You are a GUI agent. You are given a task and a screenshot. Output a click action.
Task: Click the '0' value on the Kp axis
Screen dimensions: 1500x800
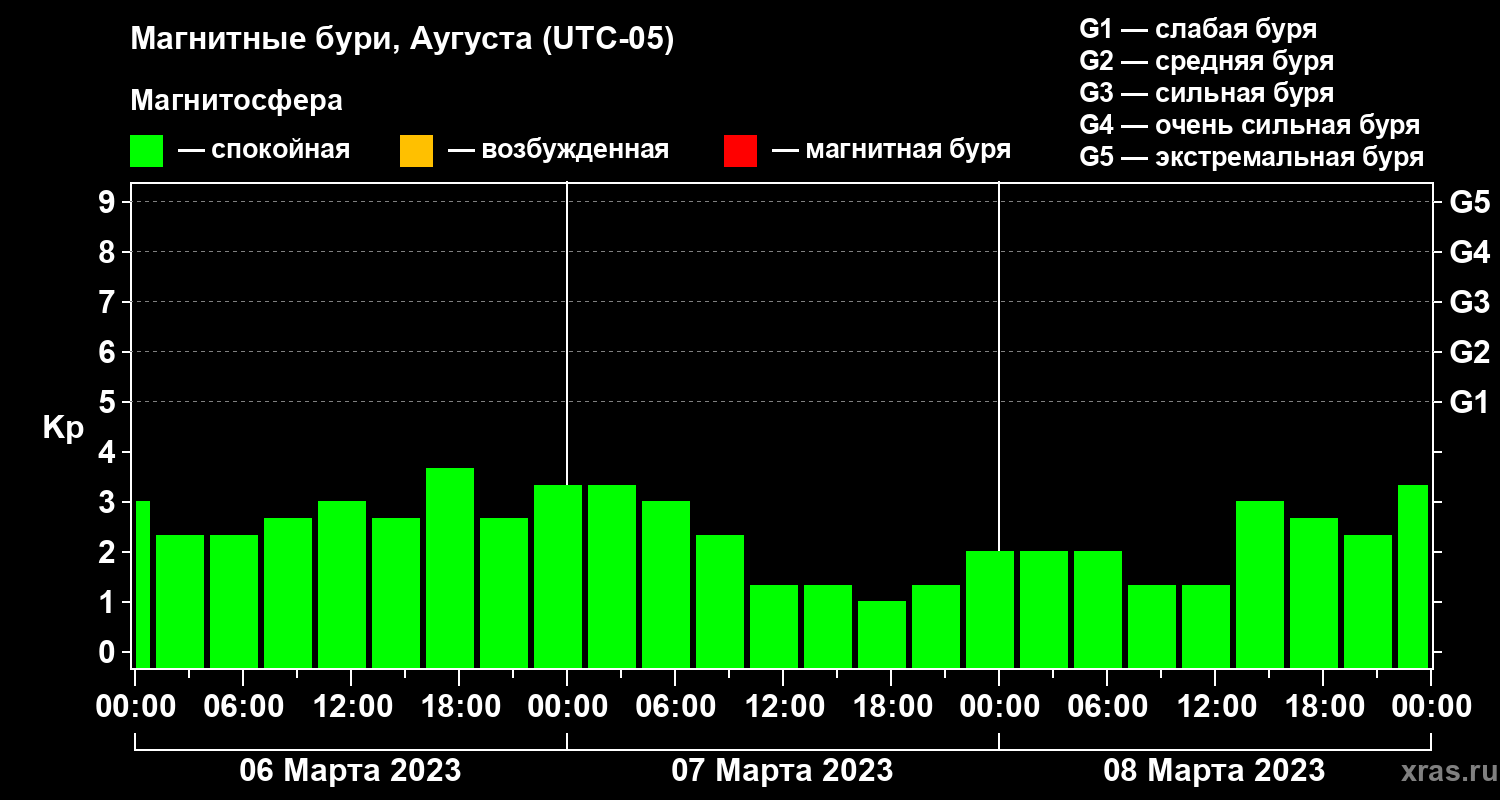click(x=108, y=652)
